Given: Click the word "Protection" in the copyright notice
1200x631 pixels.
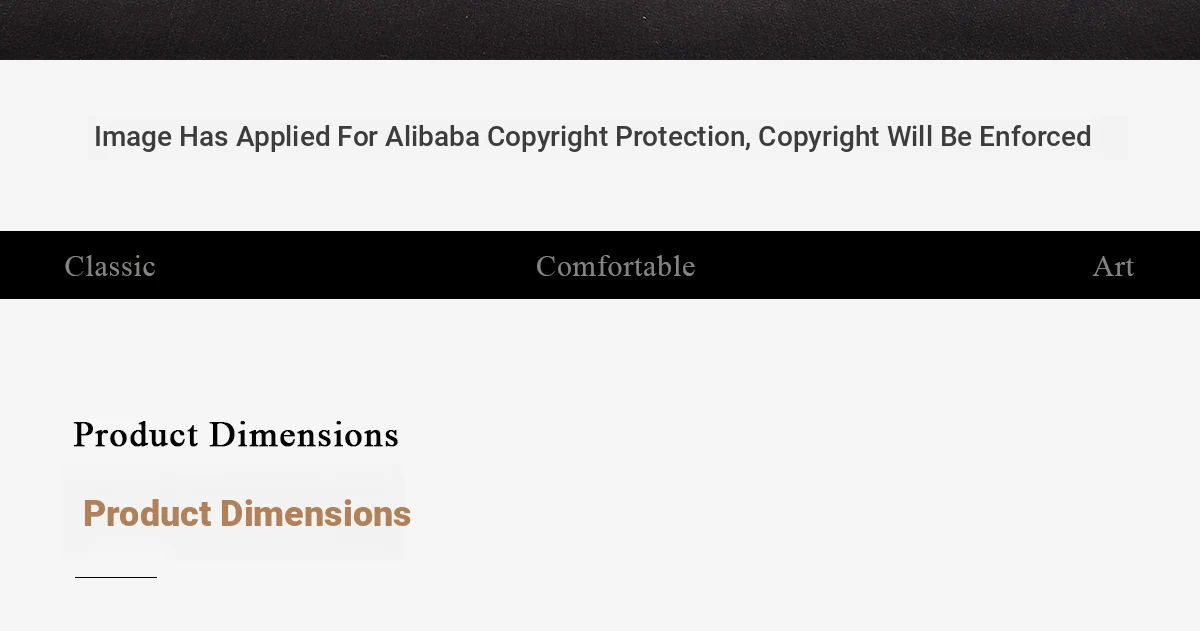Looking at the screenshot, I should (x=682, y=137).
